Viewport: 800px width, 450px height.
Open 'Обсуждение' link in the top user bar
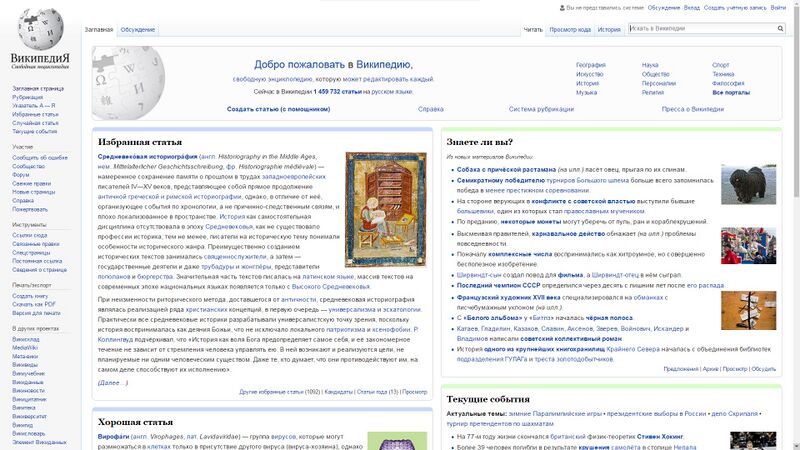tap(664, 8)
